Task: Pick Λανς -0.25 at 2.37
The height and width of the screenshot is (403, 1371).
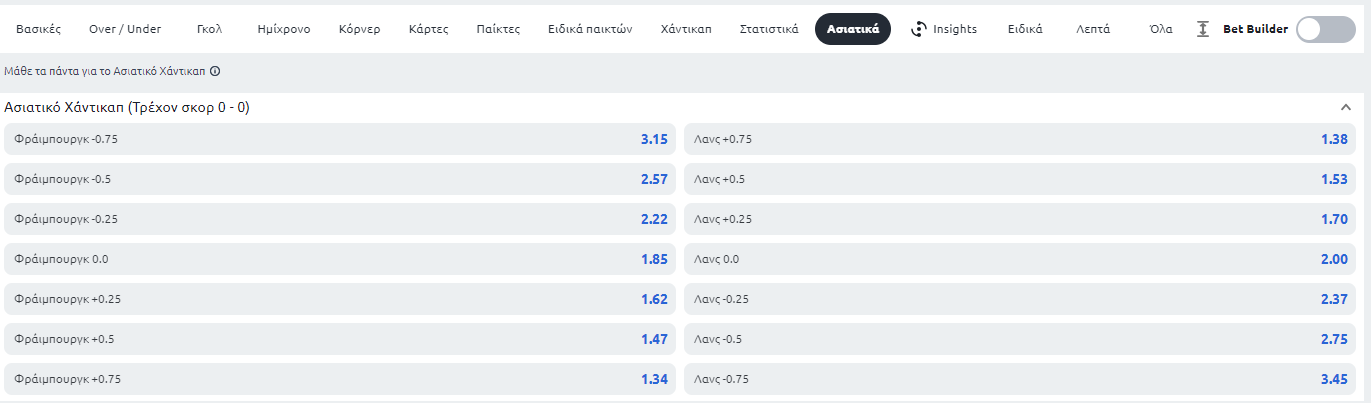Action: tap(1020, 299)
